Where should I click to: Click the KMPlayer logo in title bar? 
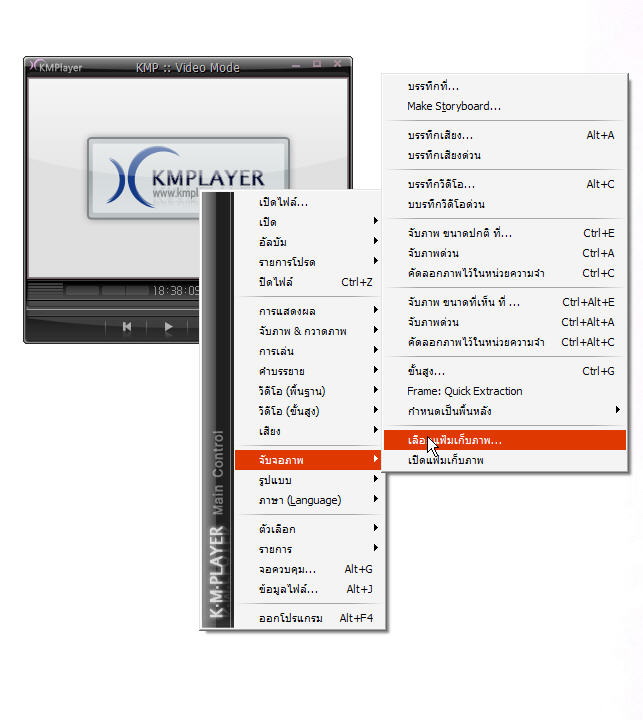point(56,67)
